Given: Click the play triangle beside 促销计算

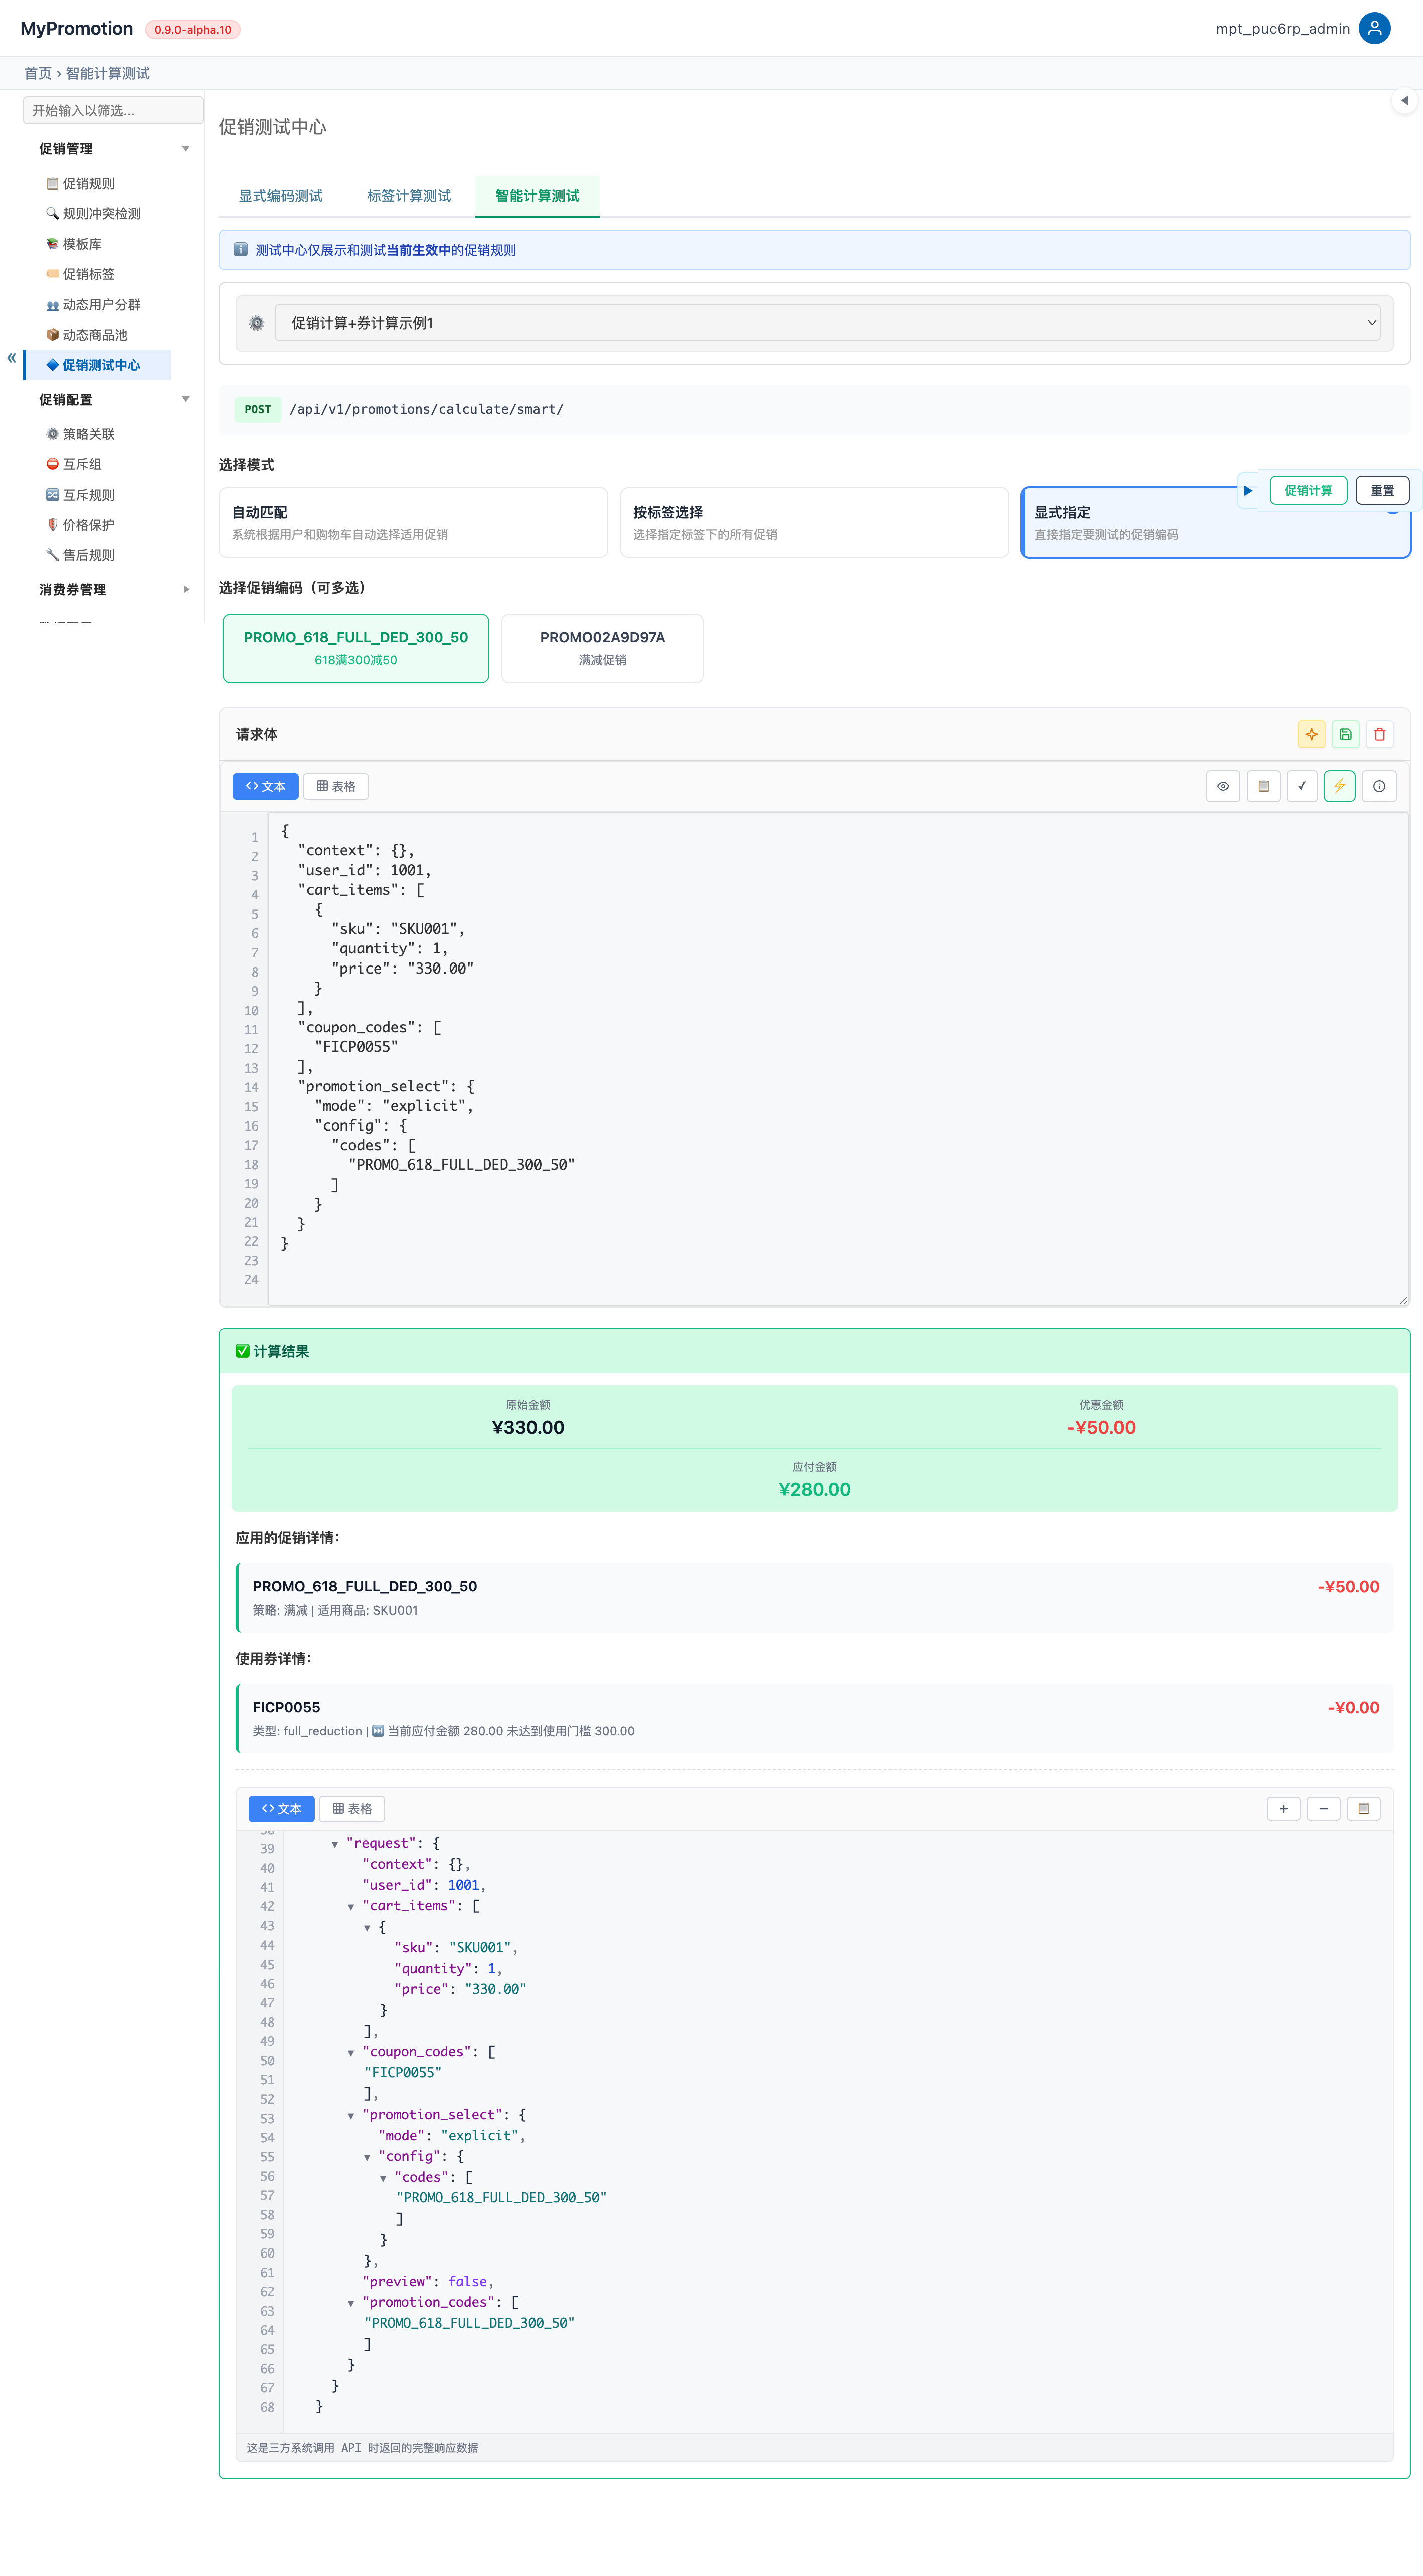Looking at the screenshot, I should click(1248, 490).
